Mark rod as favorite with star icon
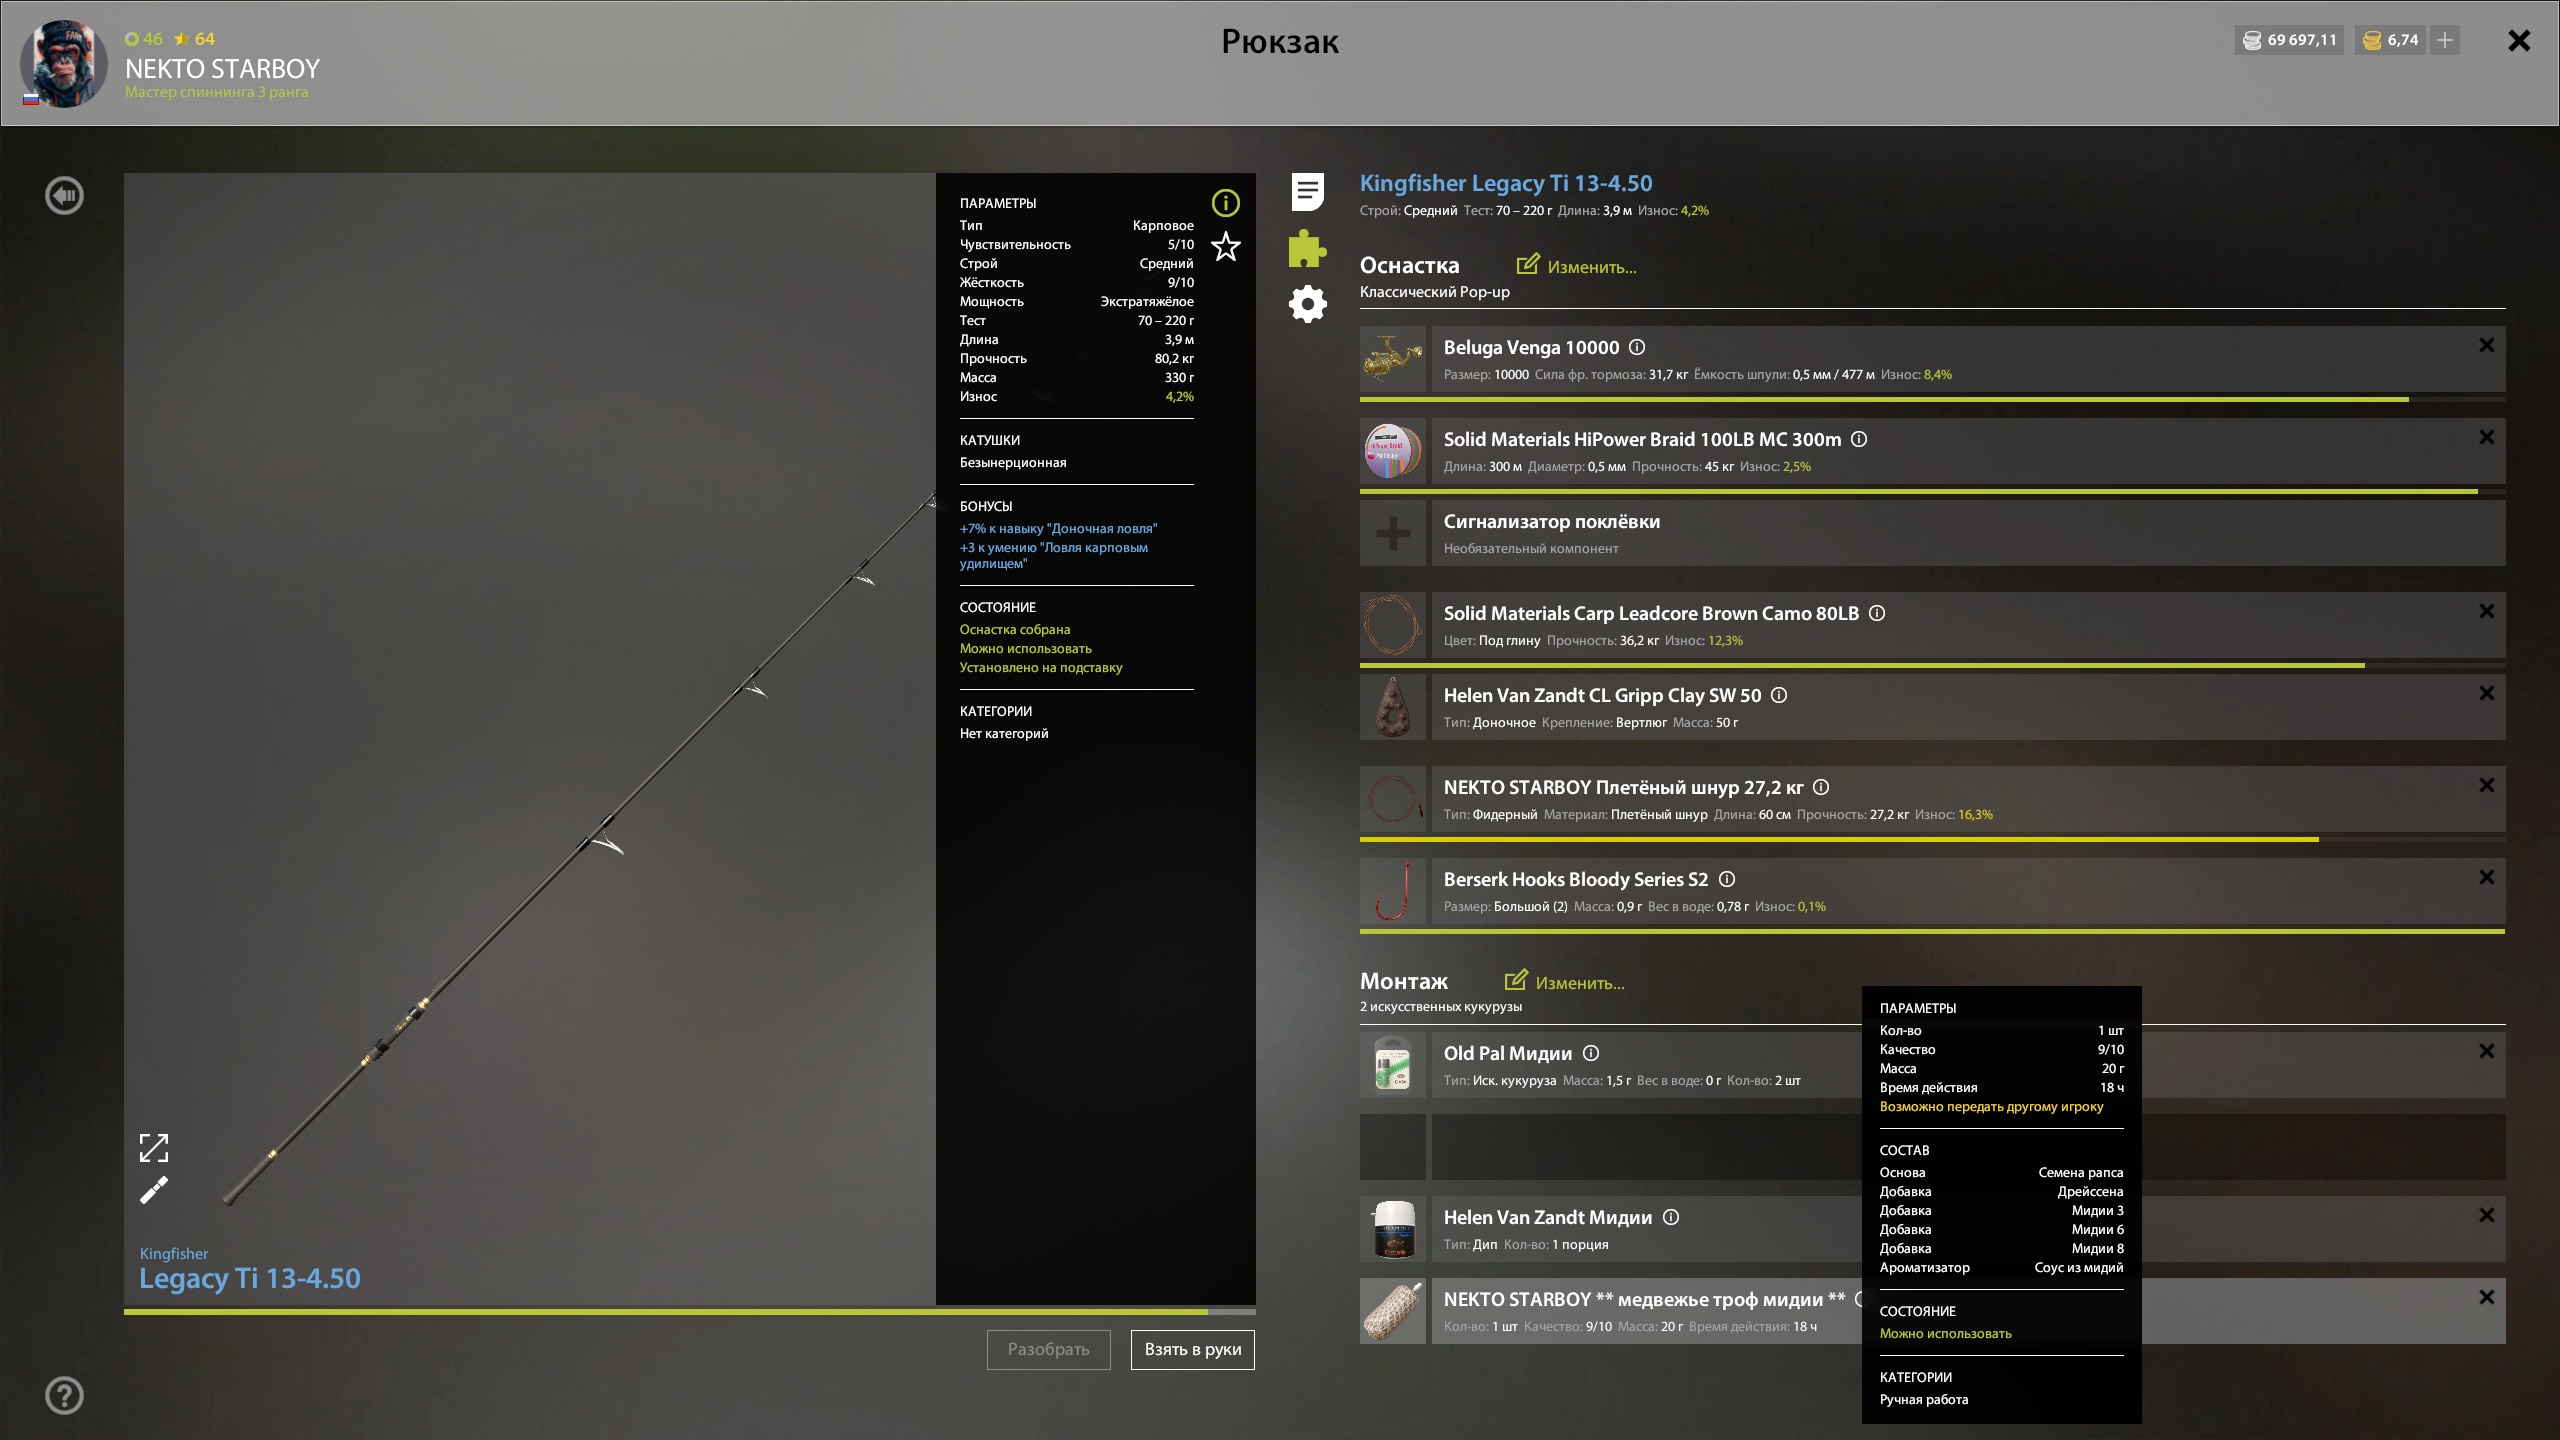Image resolution: width=2560 pixels, height=1440 pixels. [x=1225, y=246]
